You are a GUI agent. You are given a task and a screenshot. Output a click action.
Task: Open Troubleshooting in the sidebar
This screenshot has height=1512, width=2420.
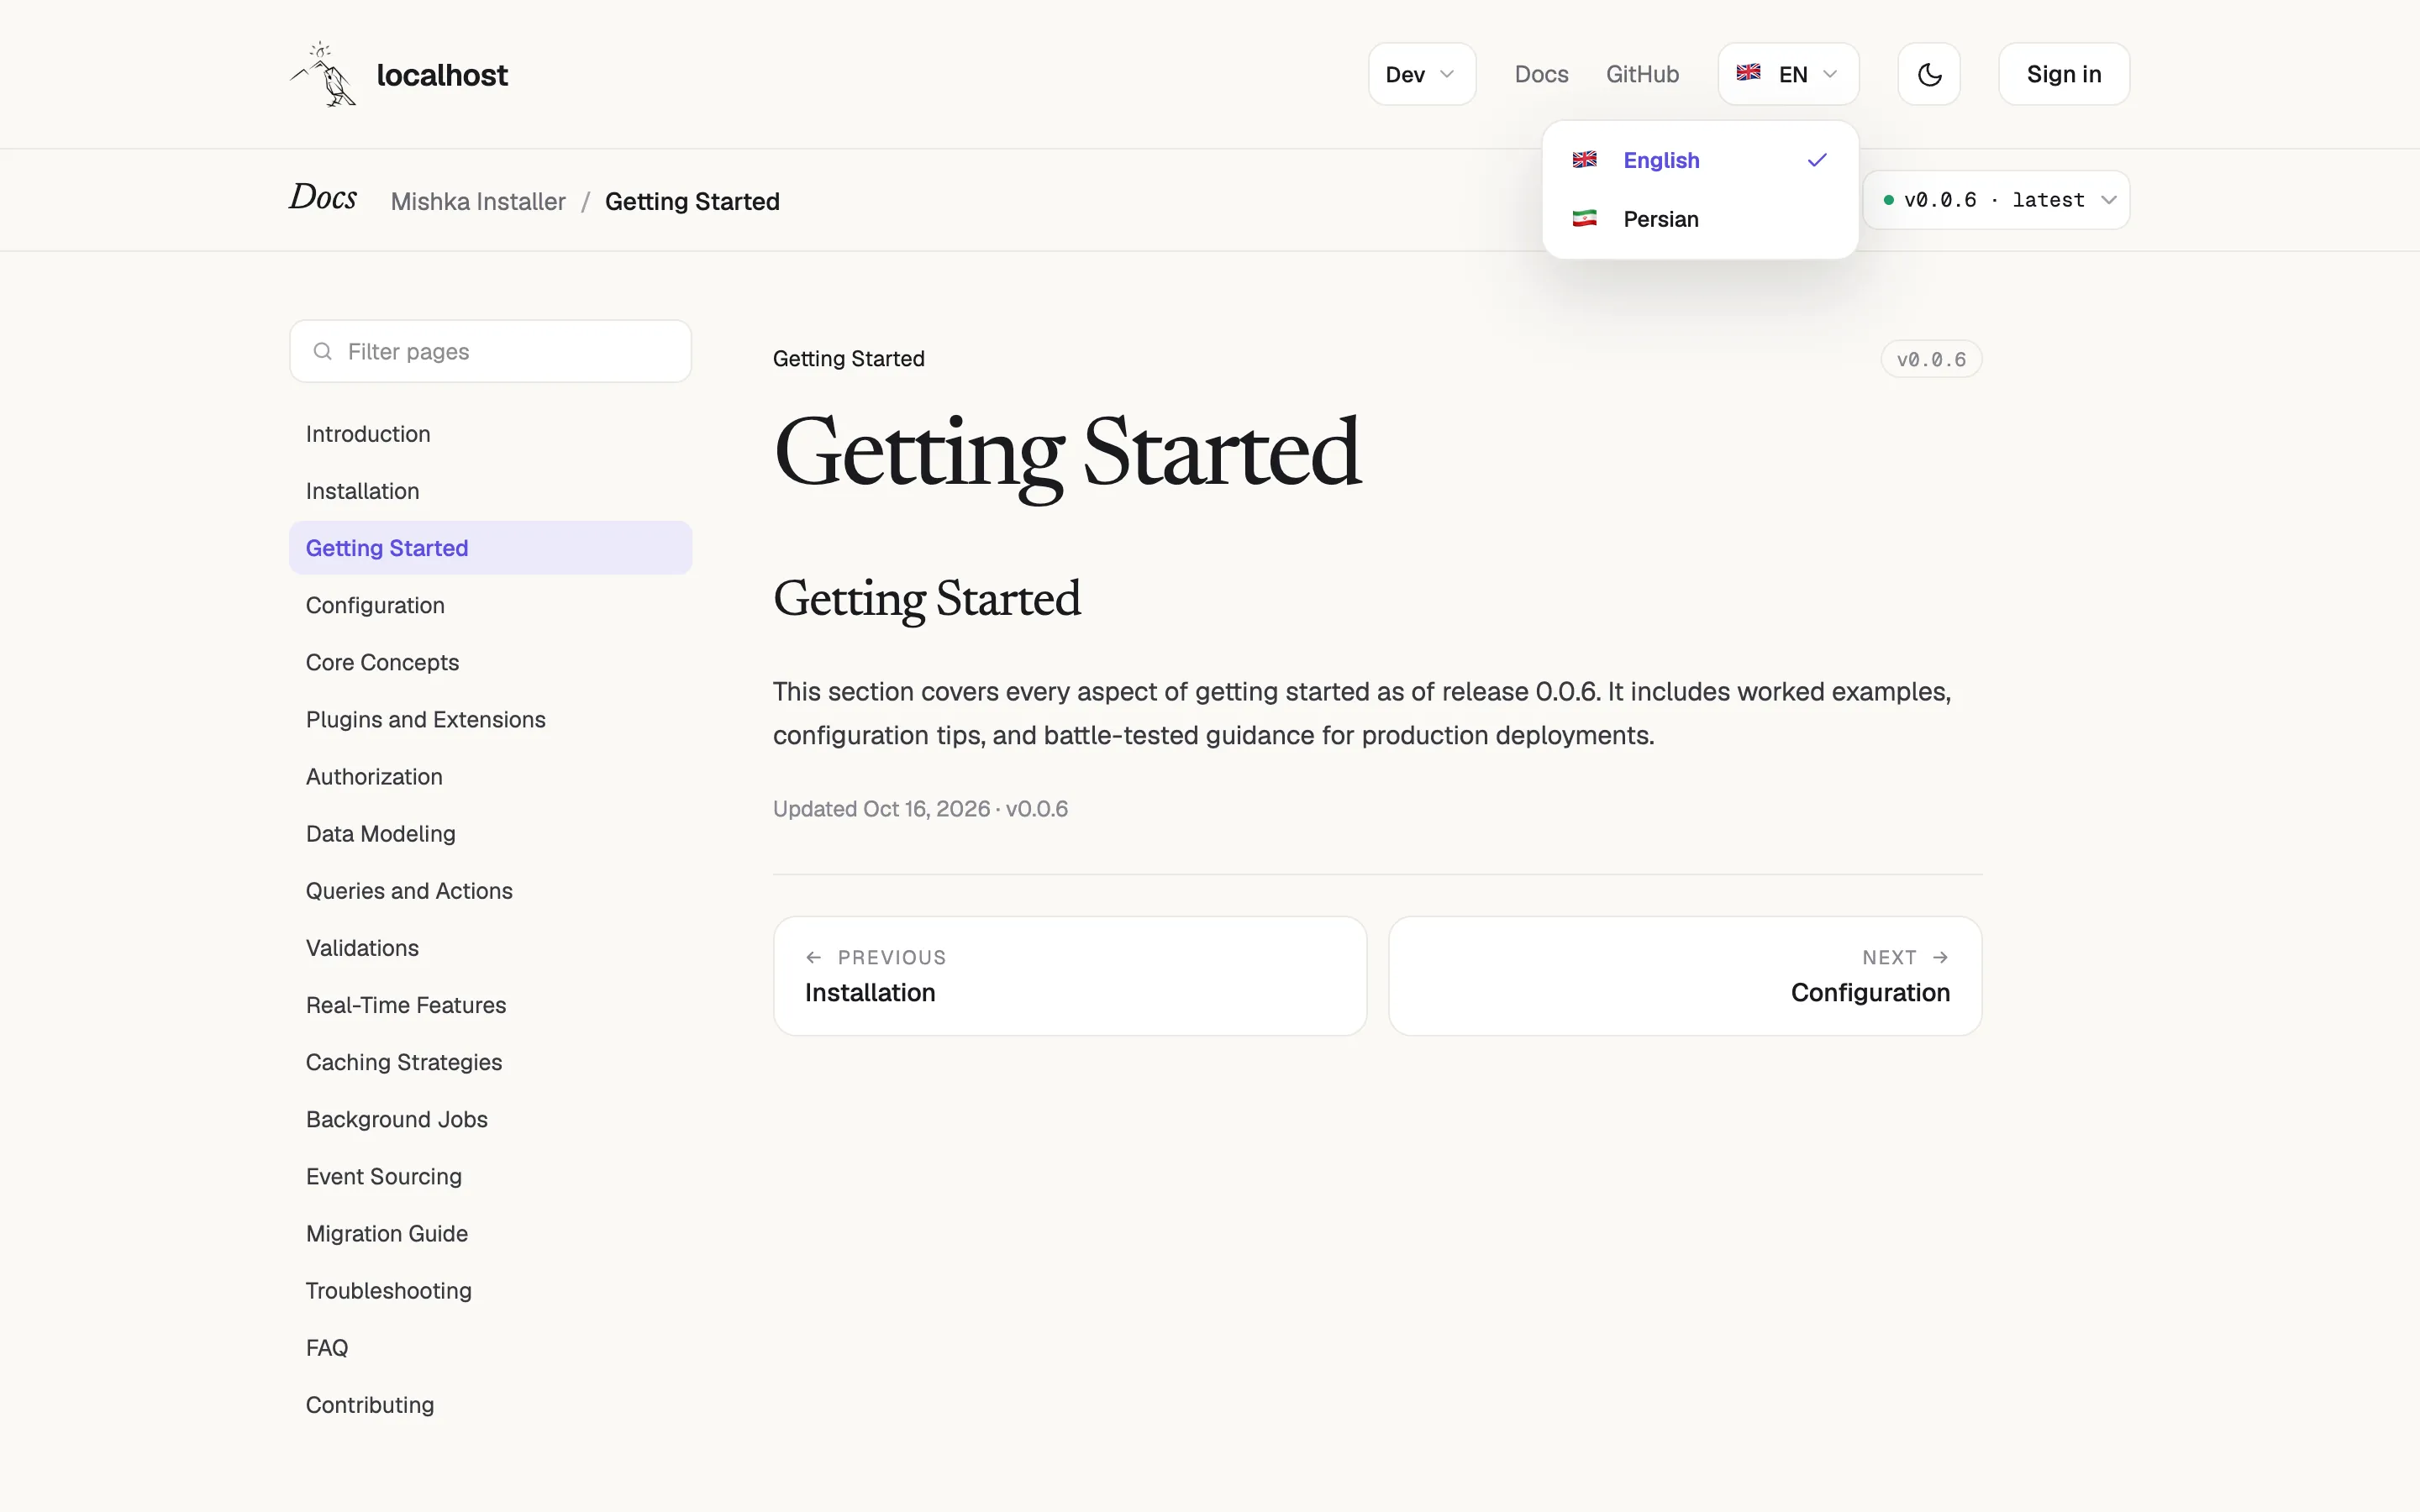tap(490, 1289)
